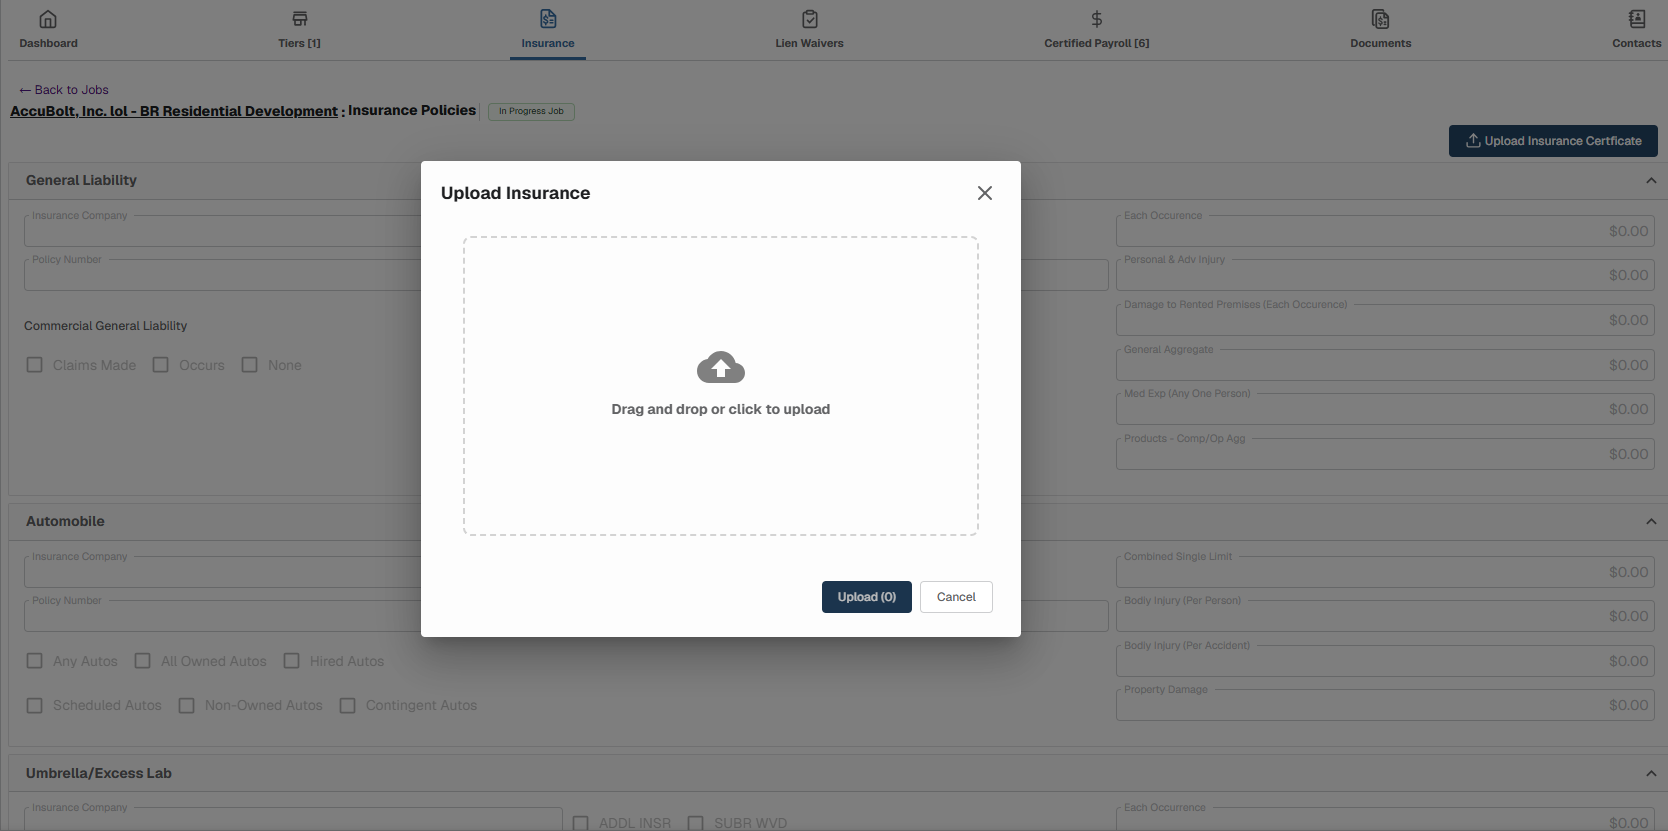1668x831 pixels.
Task: Click the Insurance document icon
Action: 548,19
